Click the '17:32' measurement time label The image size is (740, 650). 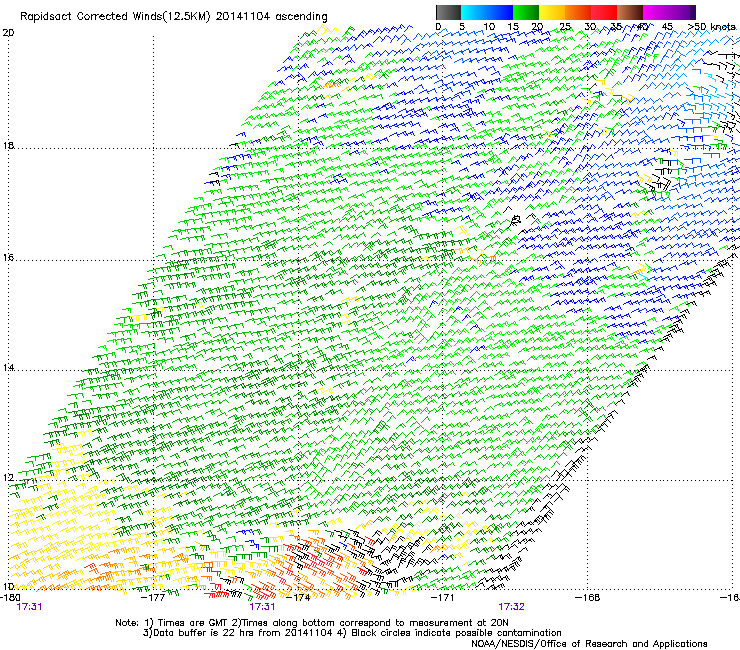pos(512,607)
